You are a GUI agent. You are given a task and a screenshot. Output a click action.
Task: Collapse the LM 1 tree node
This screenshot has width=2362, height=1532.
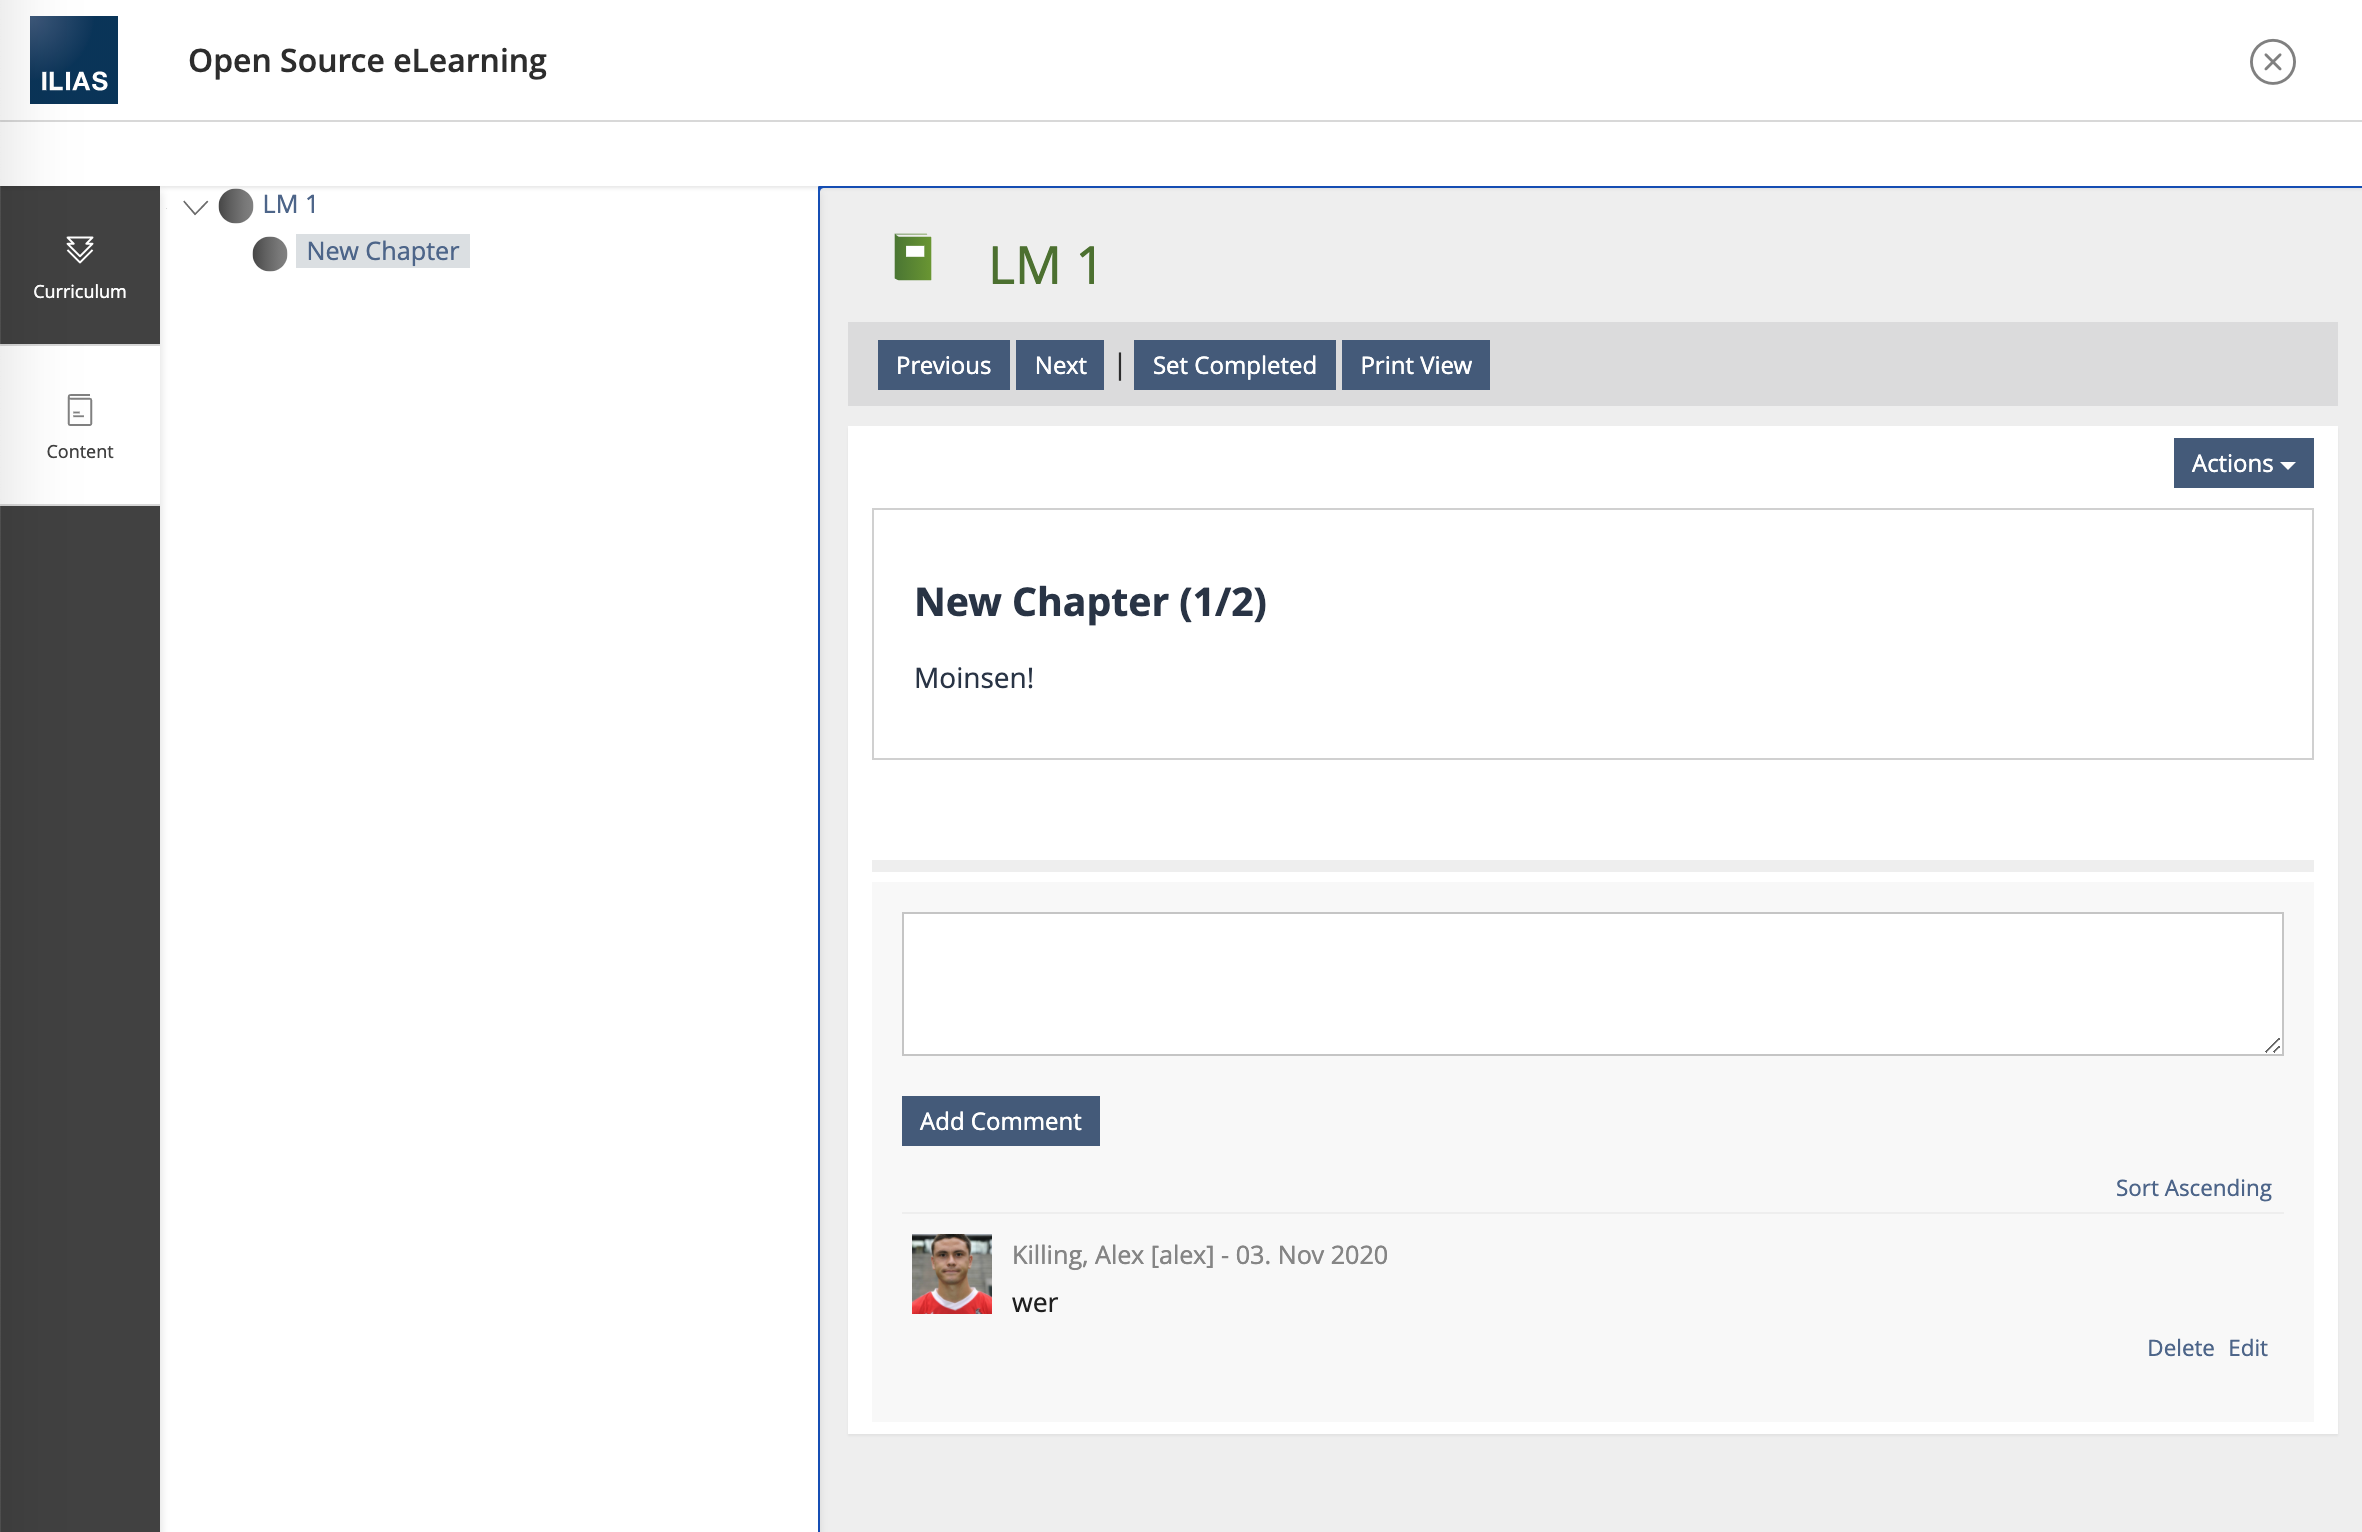click(196, 207)
